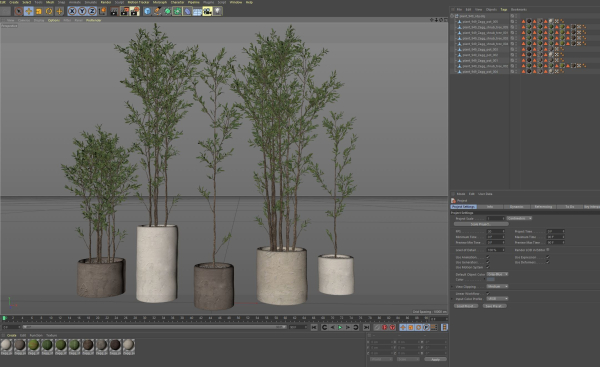This screenshot has height=367, width=600.
Task: Switch to the To Do tab
Action: point(570,207)
